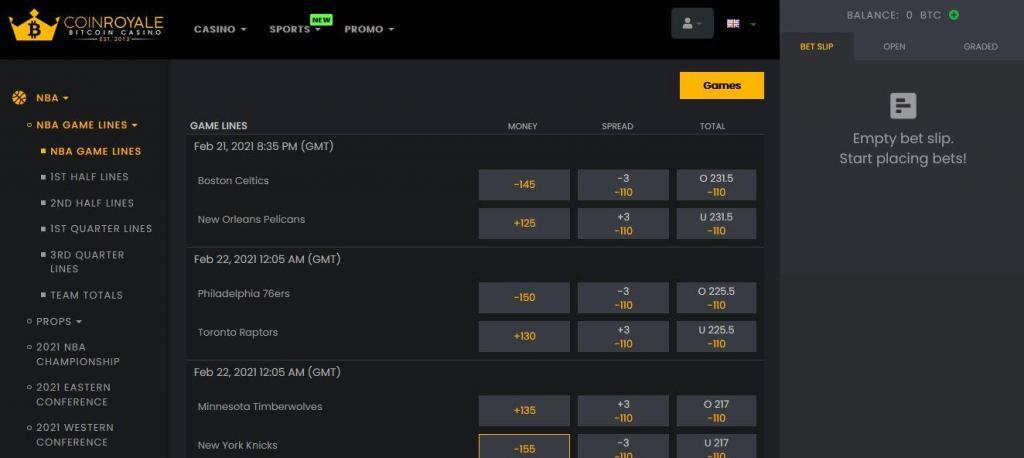Select Philadelphia 76ers spread -3
Viewport: 1024px width, 458px height.
[x=623, y=298]
